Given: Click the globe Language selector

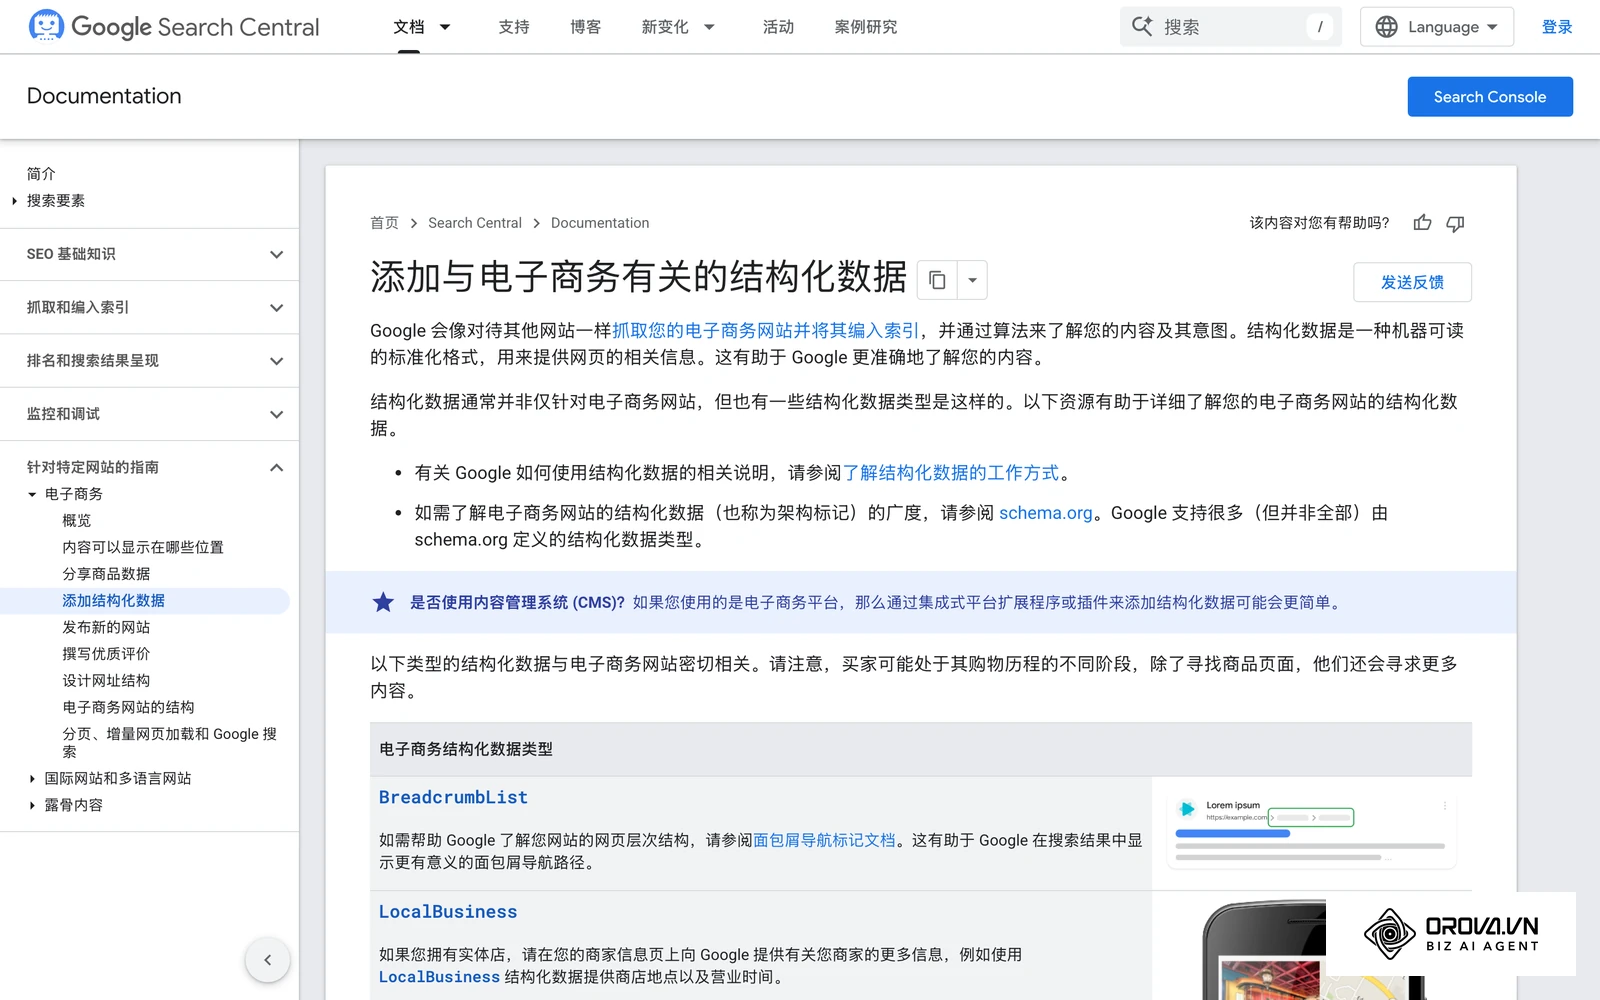Looking at the screenshot, I should click(x=1437, y=27).
